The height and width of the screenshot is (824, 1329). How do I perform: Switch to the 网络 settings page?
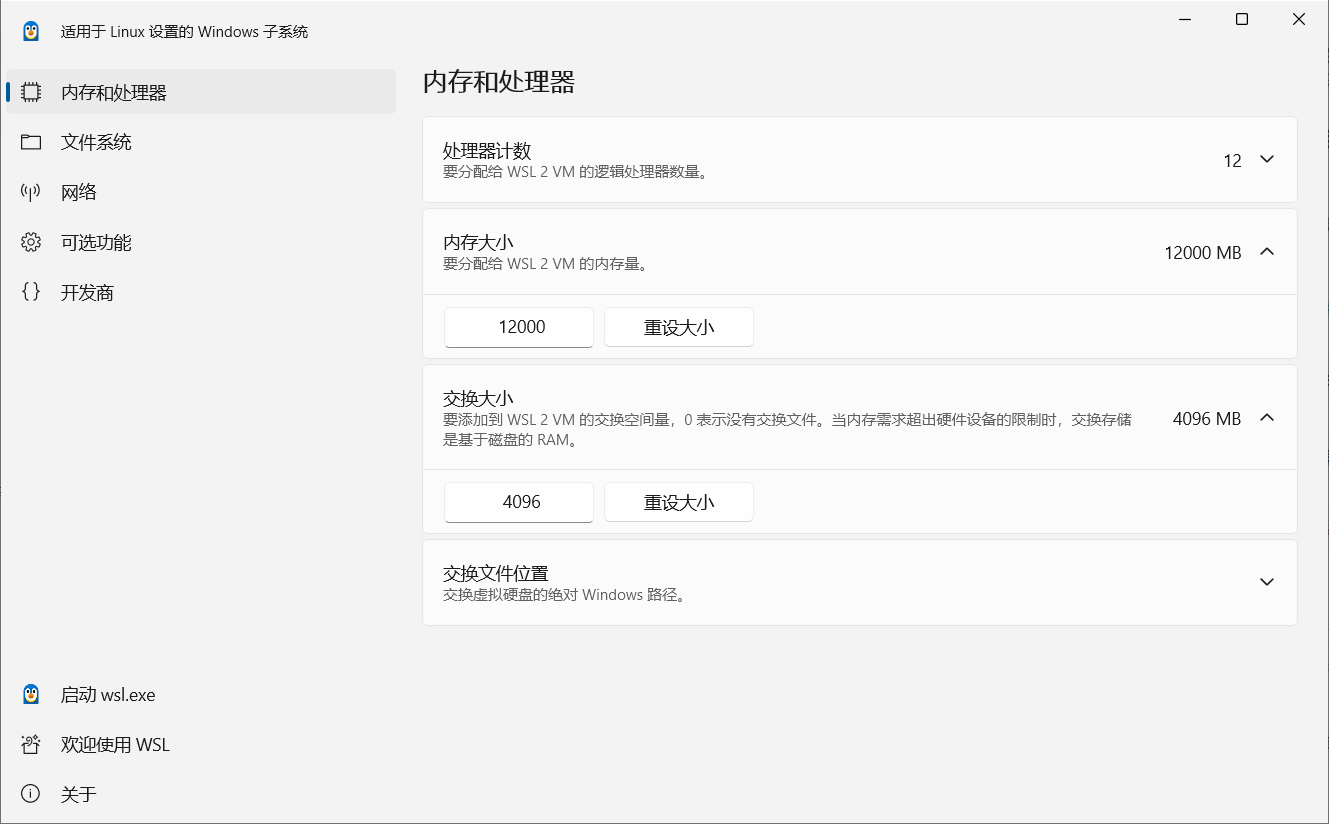point(79,192)
